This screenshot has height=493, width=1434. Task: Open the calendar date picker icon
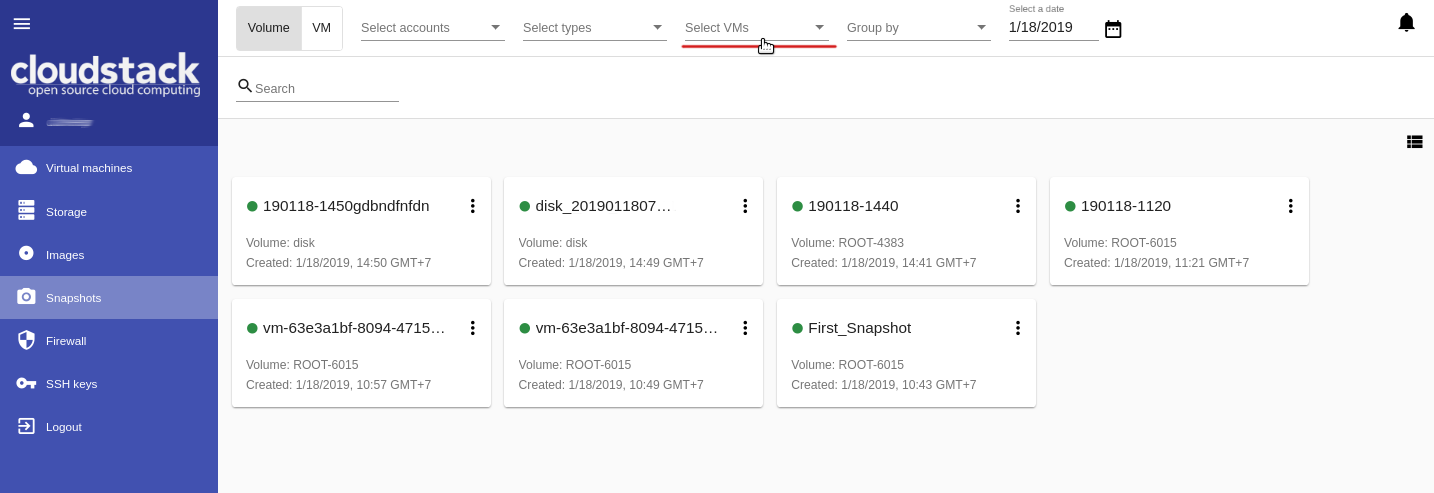pyautogui.click(x=1113, y=29)
